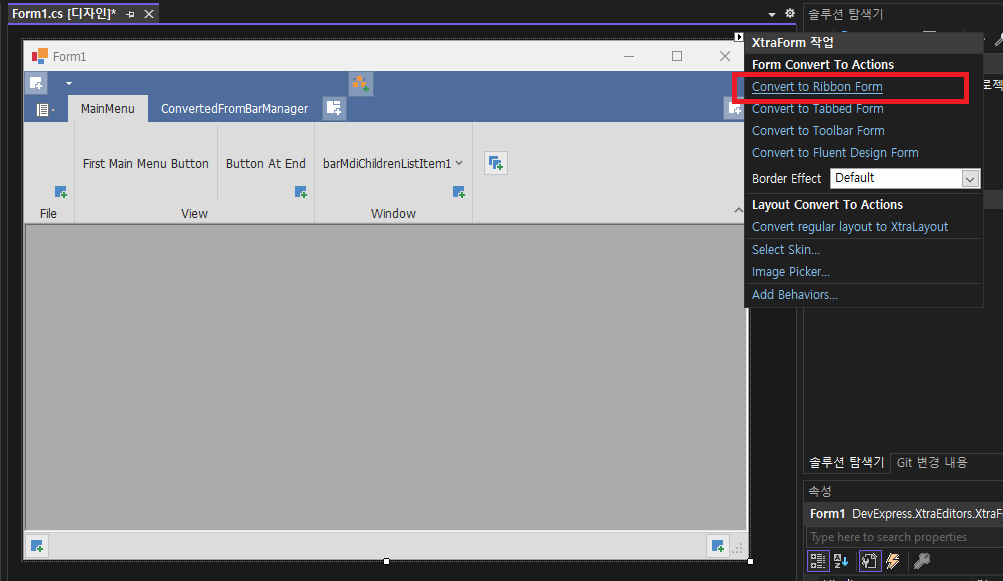Image resolution: width=1003 pixels, height=581 pixels.
Task: Click Convert to Tabbed Form link
Action: point(817,109)
